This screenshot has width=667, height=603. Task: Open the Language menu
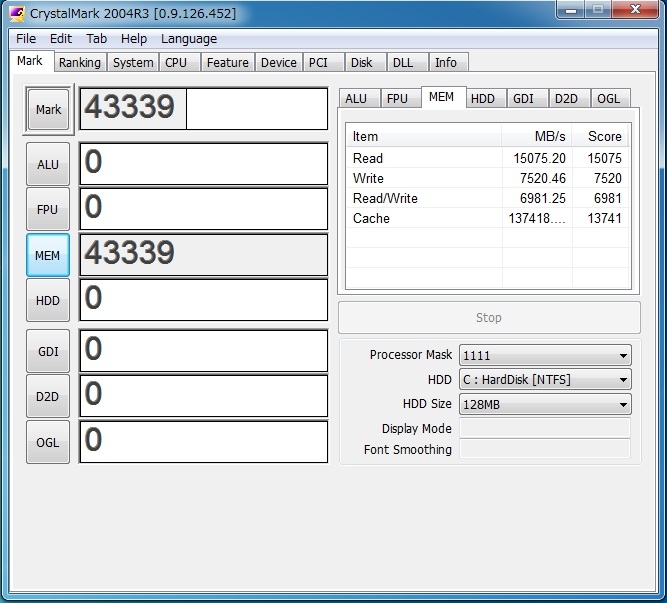coord(189,39)
